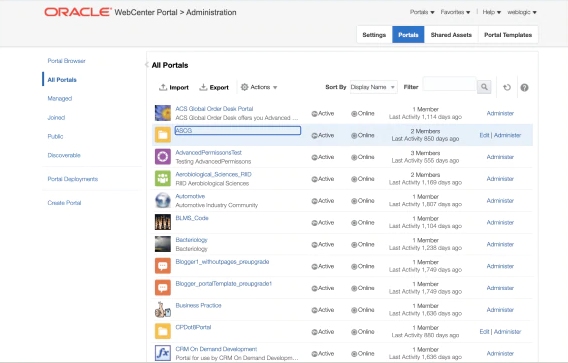Image resolution: width=568 pixels, height=363 pixels.
Task: Collapse the sidebar using the arrow handle
Action: (x=146, y=65)
